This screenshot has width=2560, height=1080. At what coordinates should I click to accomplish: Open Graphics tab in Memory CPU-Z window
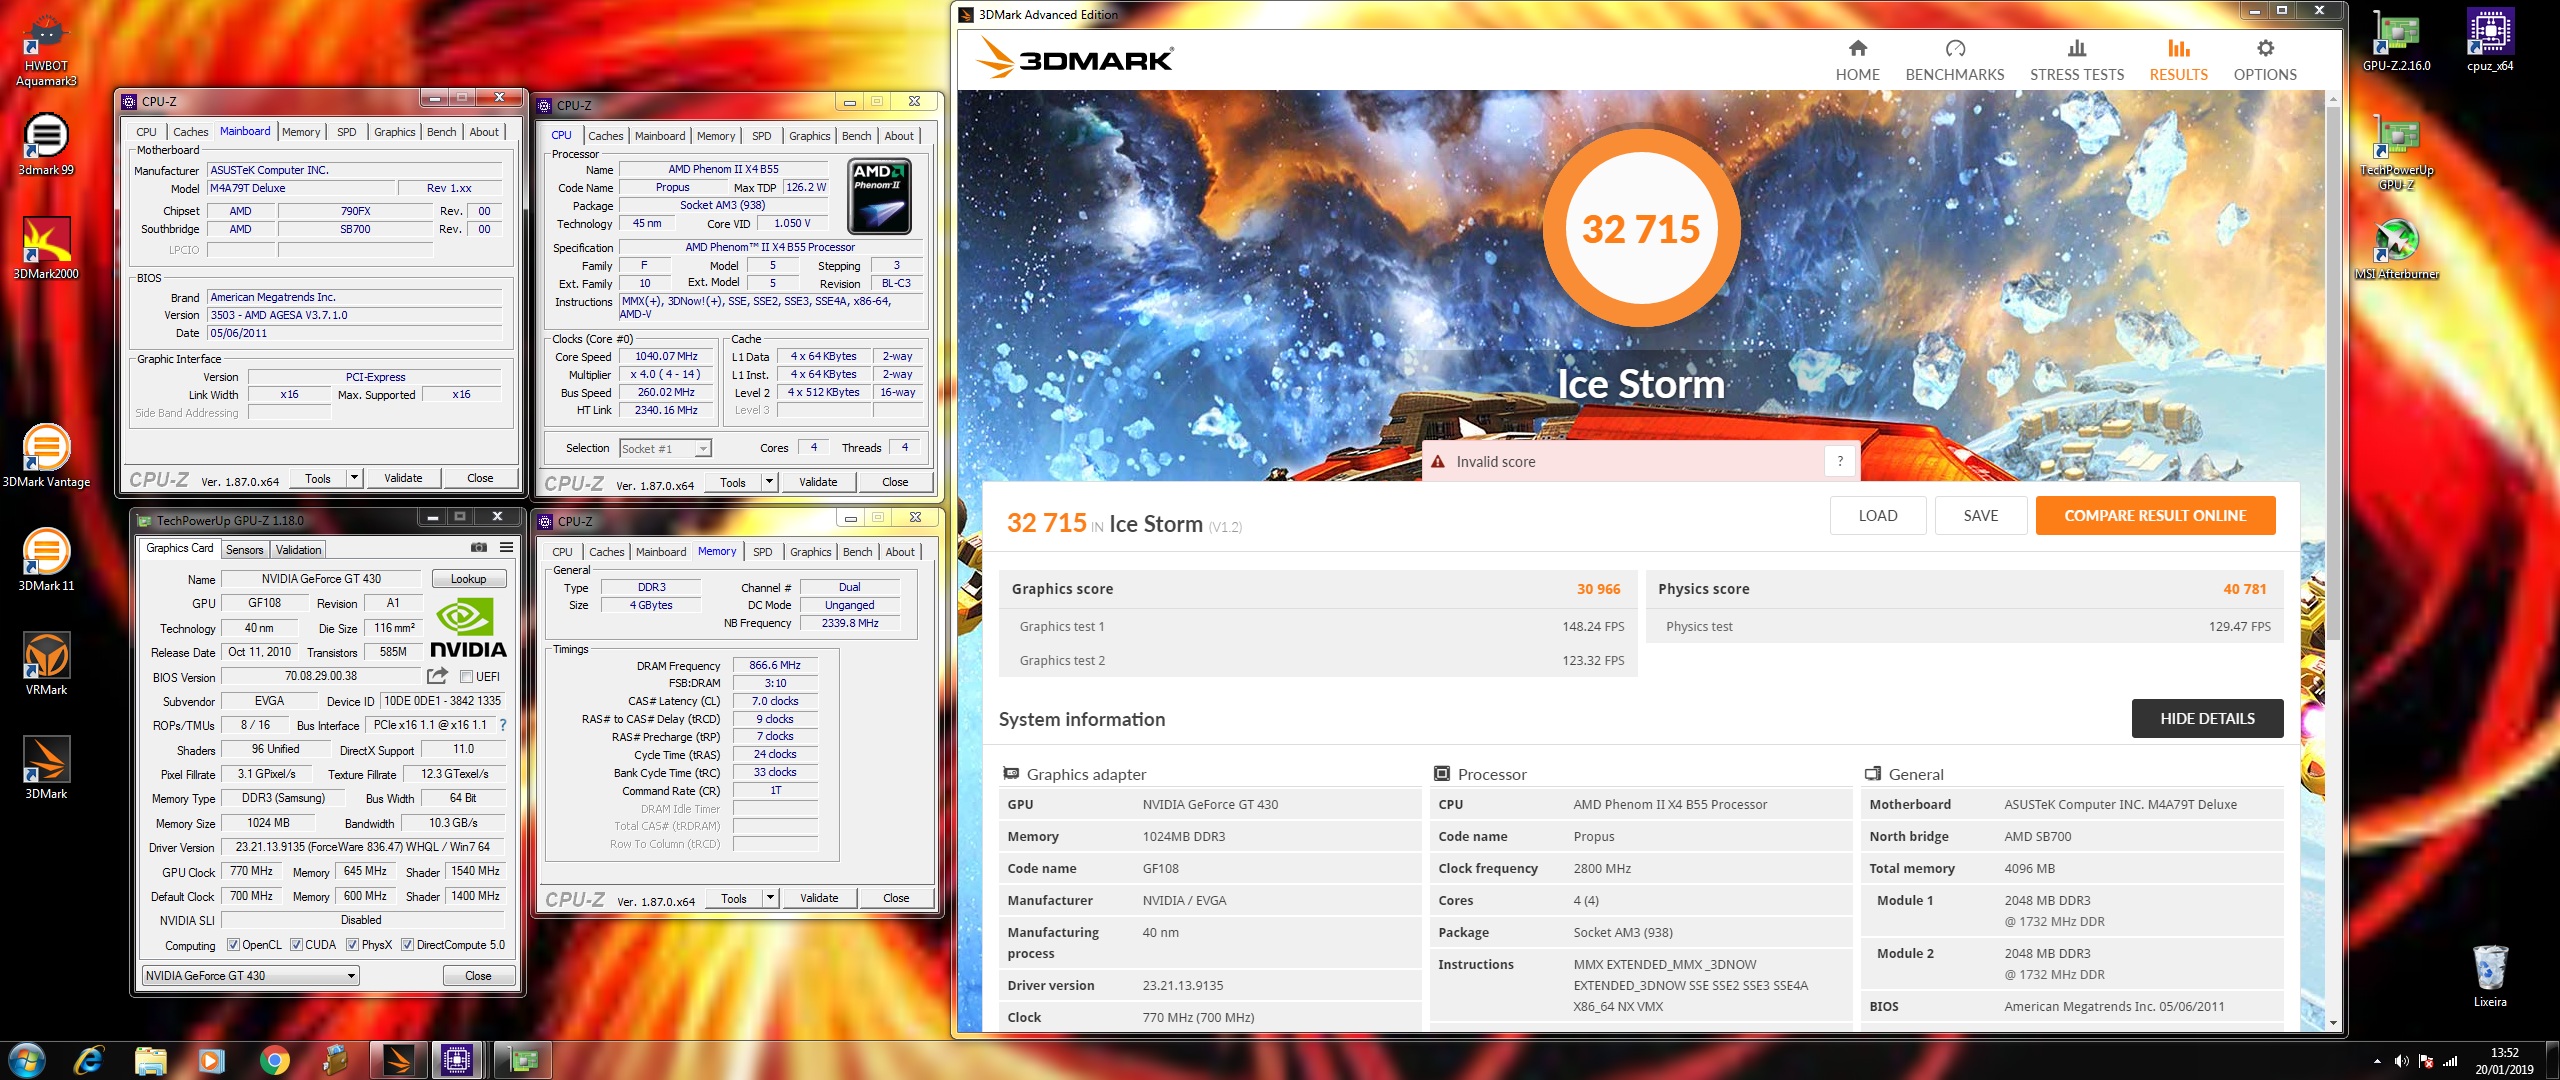pyautogui.click(x=810, y=552)
